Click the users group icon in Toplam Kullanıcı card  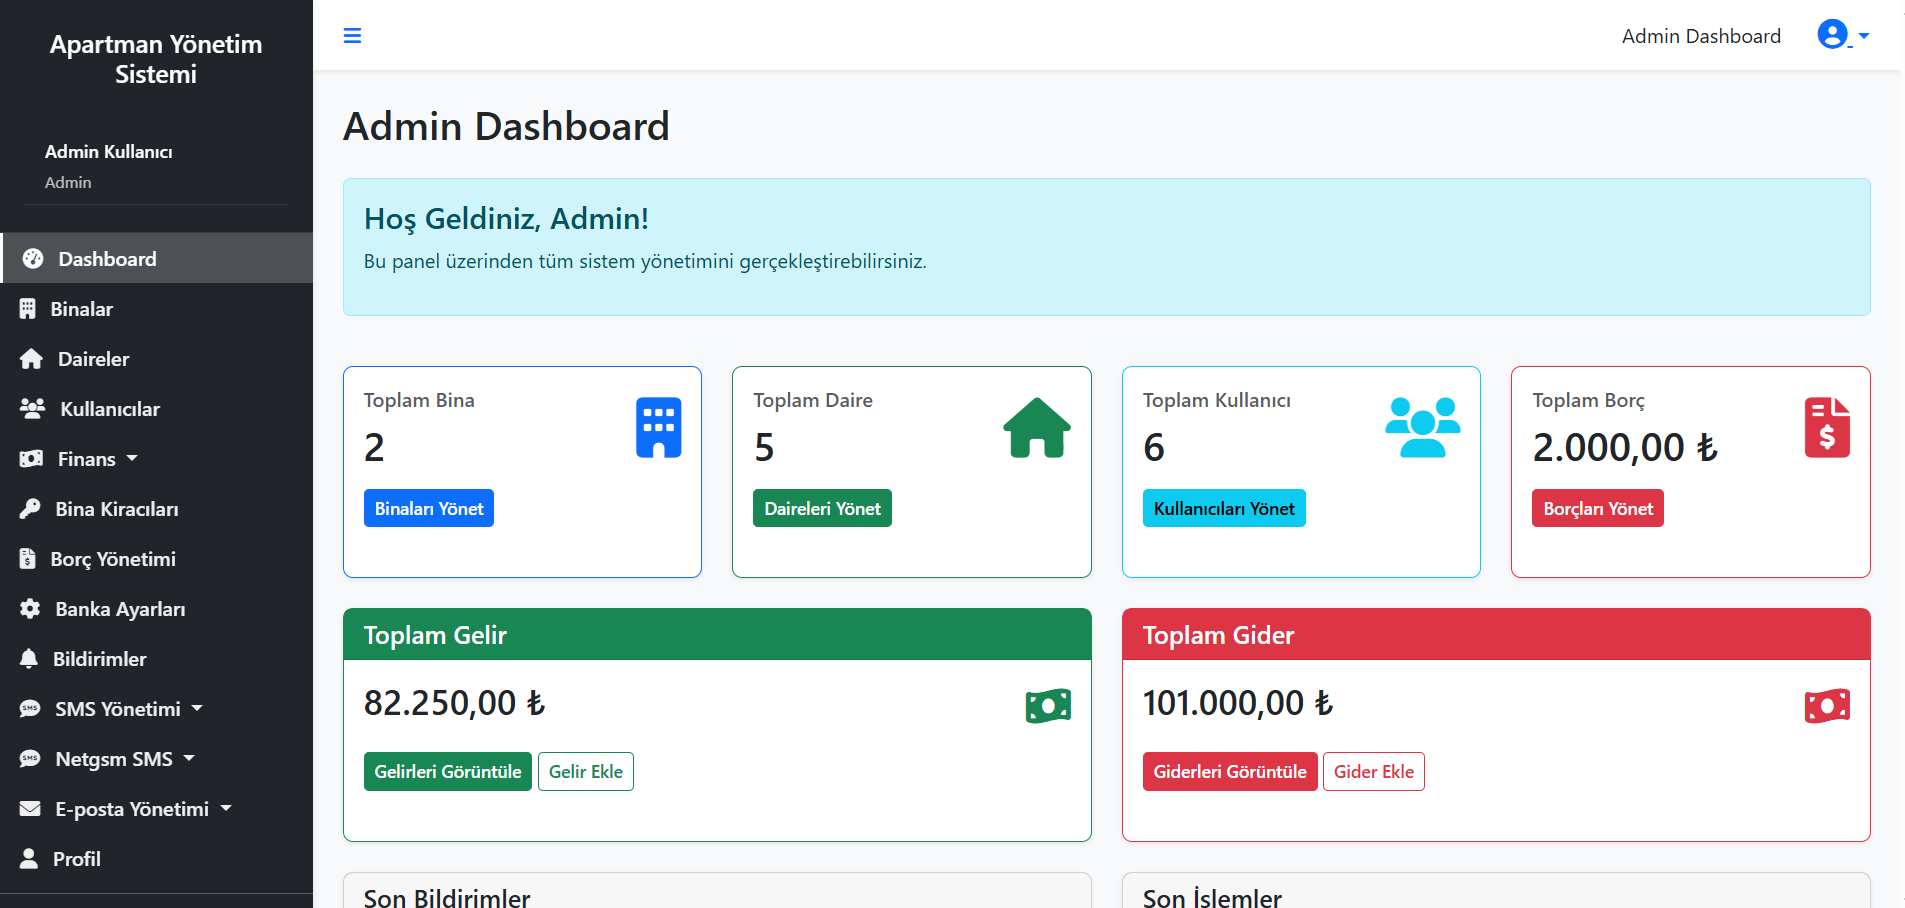pyautogui.click(x=1422, y=428)
